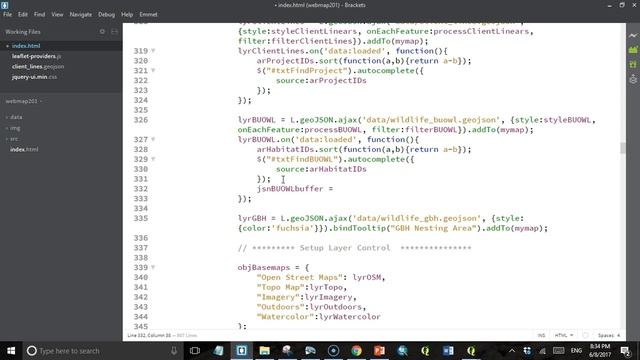Click the bottom gray extension icon in right sidebar
Image resolution: width=640 pixels, height=360 pixels.
[x=633, y=79]
